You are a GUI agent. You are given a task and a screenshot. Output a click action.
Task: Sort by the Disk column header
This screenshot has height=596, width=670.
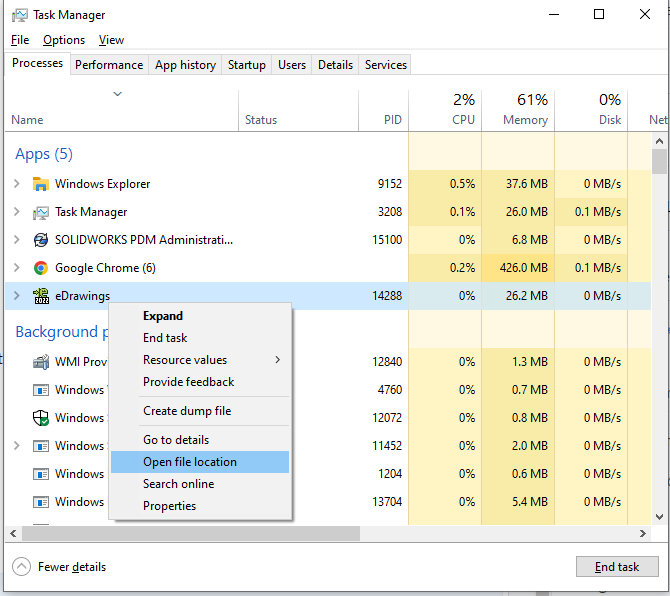pyautogui.click(x=591, y=110)
